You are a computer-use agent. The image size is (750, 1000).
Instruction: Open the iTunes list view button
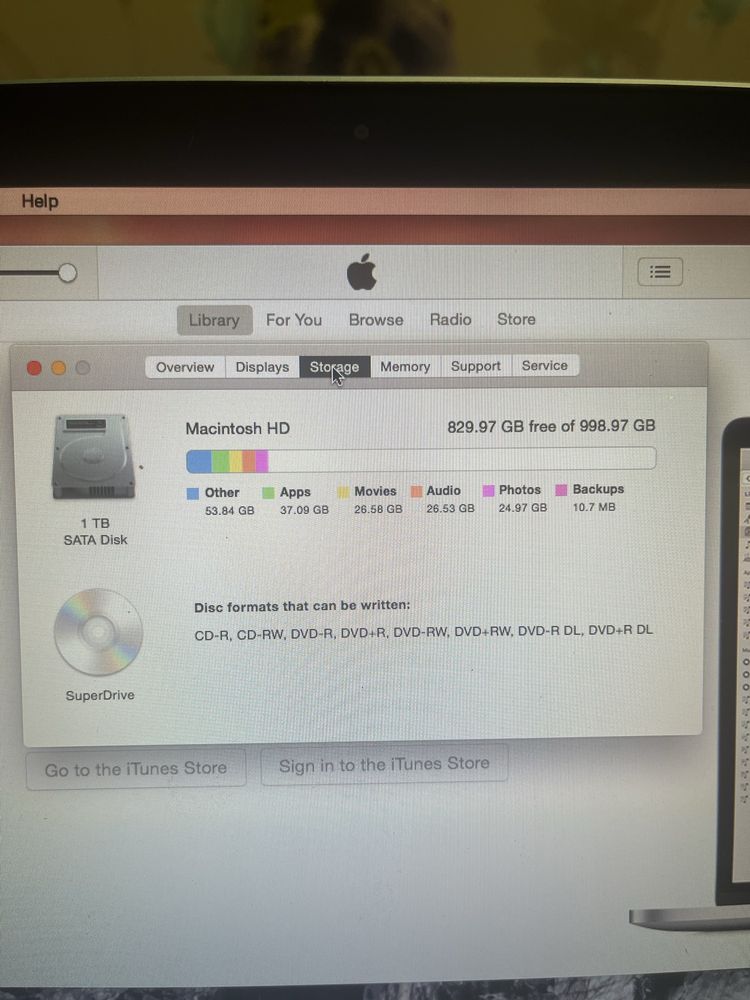tap(660, 272)
